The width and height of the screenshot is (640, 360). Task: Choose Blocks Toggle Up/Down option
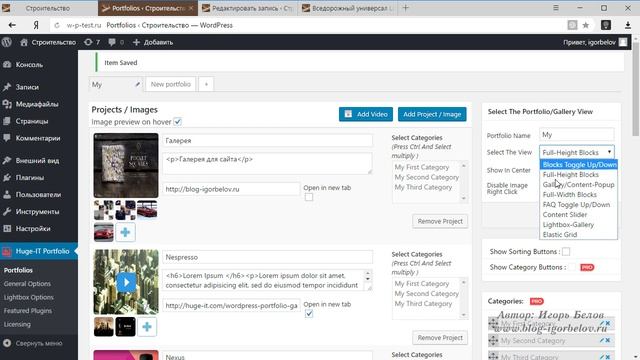pyautogui.click(x=579, y=164)
